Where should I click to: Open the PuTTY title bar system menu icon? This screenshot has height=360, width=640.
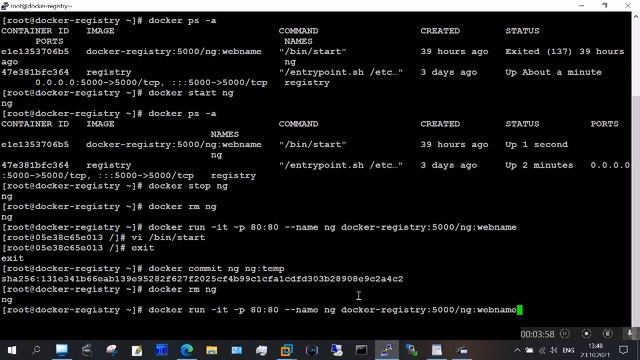tap(4, 6)
